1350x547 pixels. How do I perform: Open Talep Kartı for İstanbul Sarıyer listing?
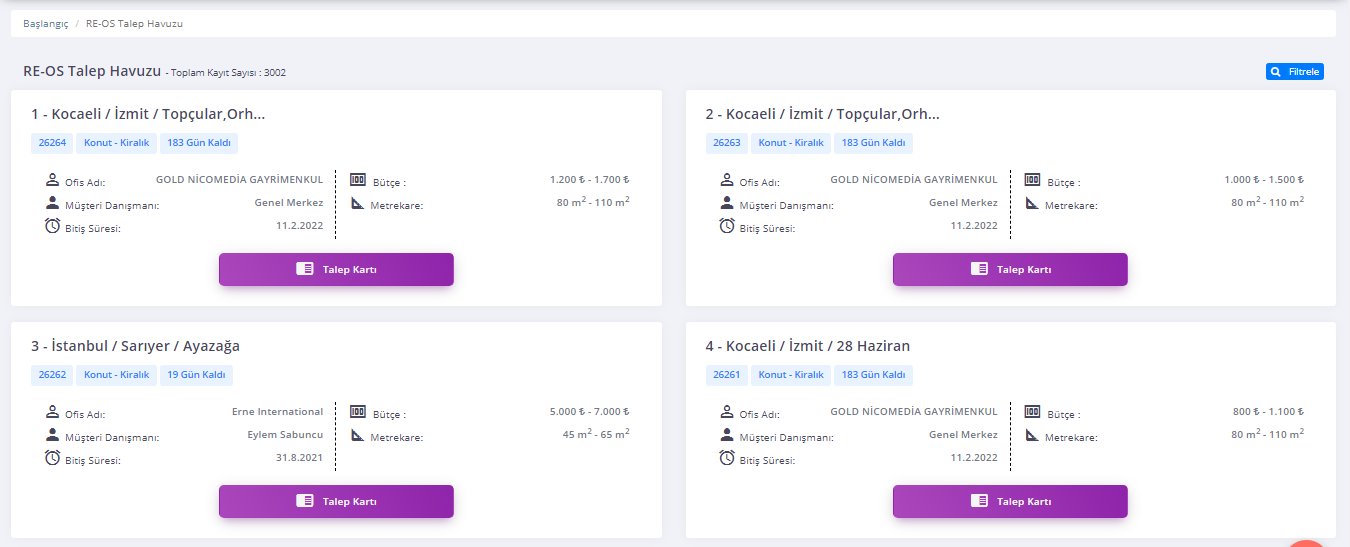(336, 501)
